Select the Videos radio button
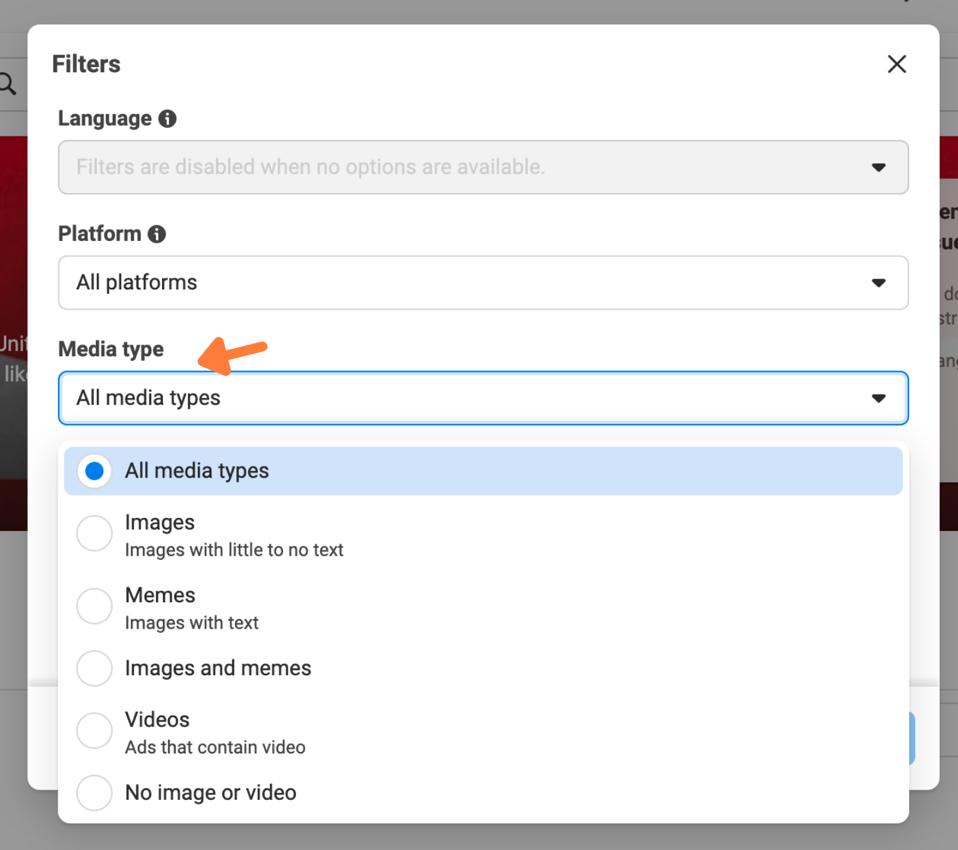Screen dimensions: 958x850 coord(94,731)
